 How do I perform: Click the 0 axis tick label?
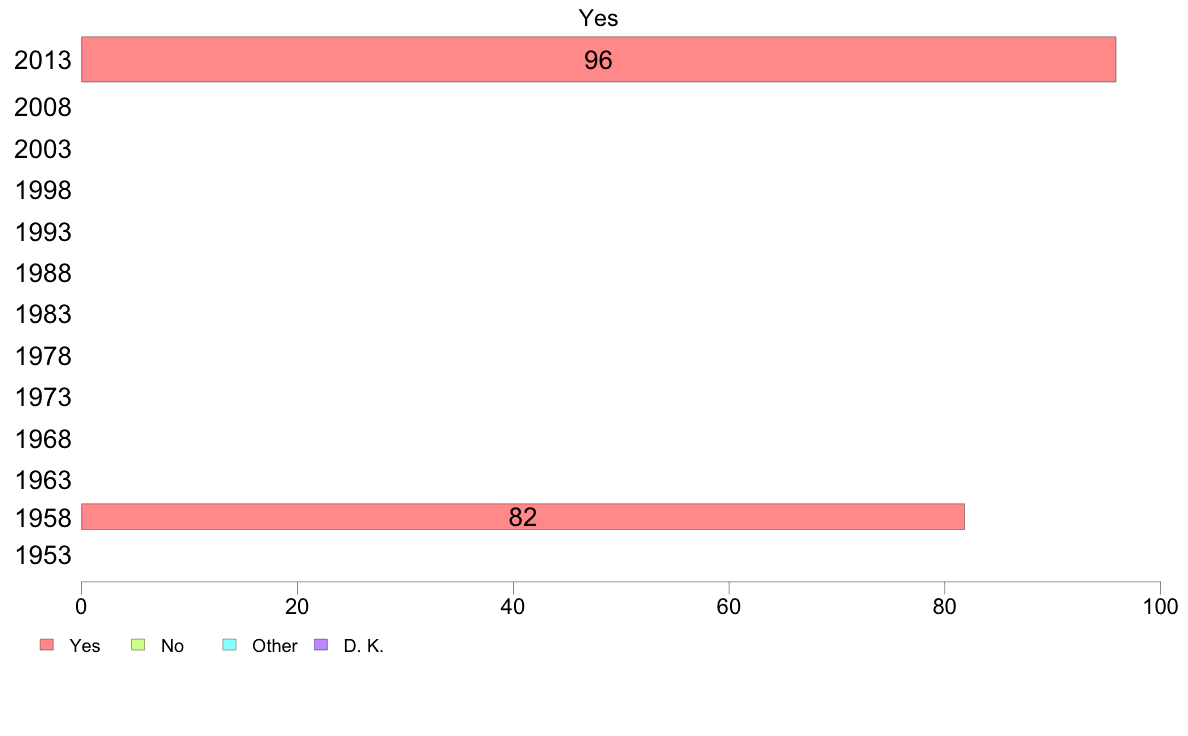pyautogui.click(x=81, y=606)
